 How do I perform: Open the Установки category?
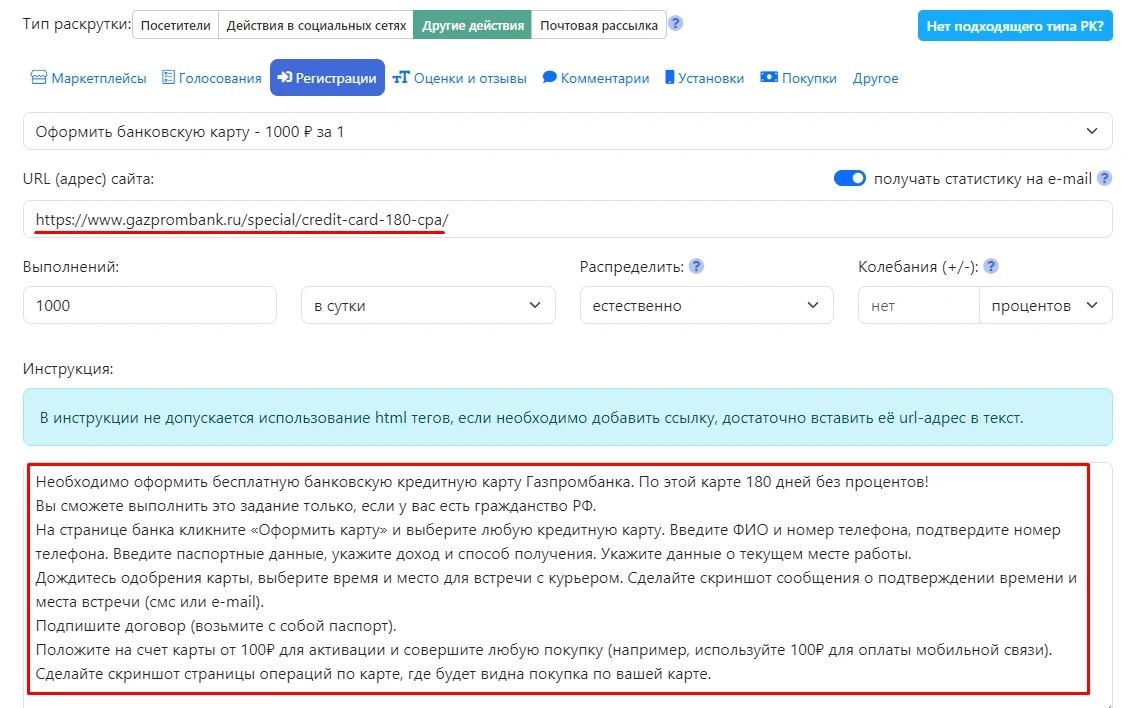pos(704,78)
